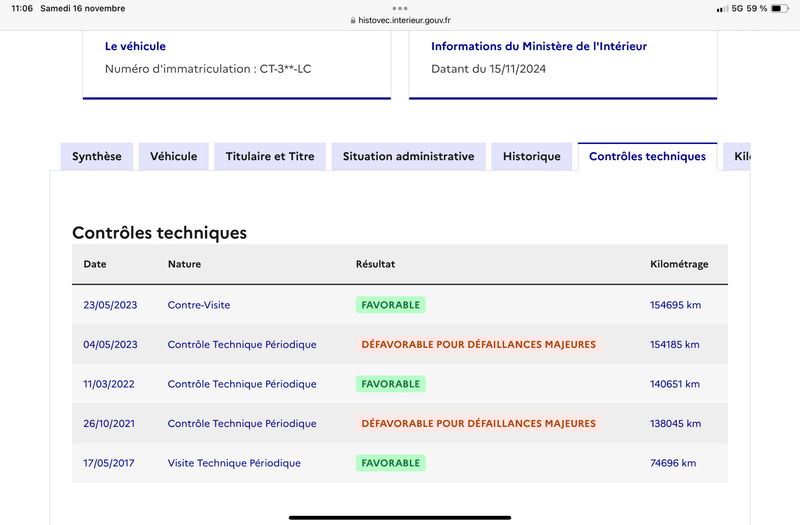
Task: Click the Kilométrage column header
Action: click(x=679, y=264)
